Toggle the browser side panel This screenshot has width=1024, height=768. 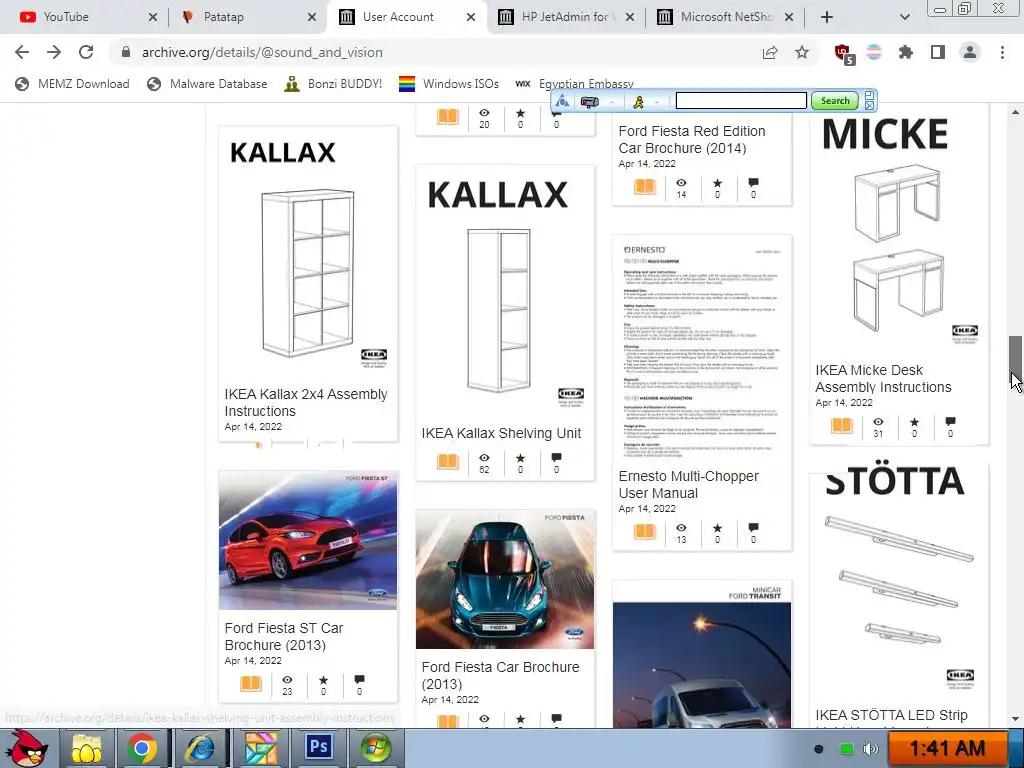tap(938, 52)
